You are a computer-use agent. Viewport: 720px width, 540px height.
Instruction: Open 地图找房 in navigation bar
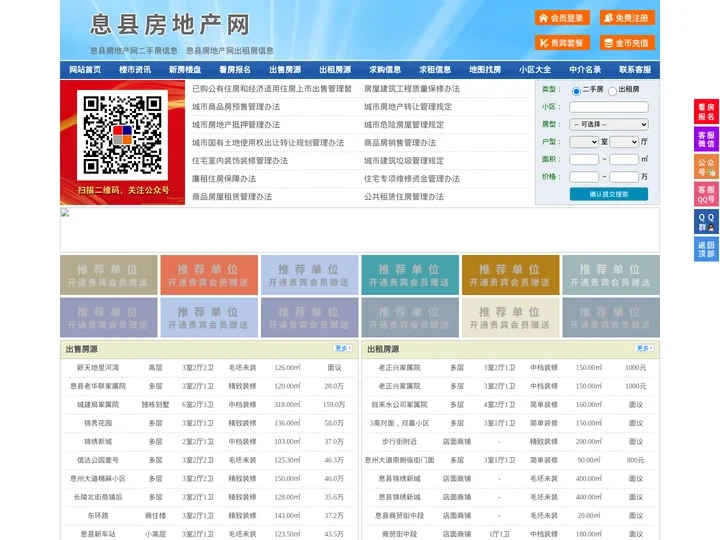pyautogui.click(x=485, y=70)
